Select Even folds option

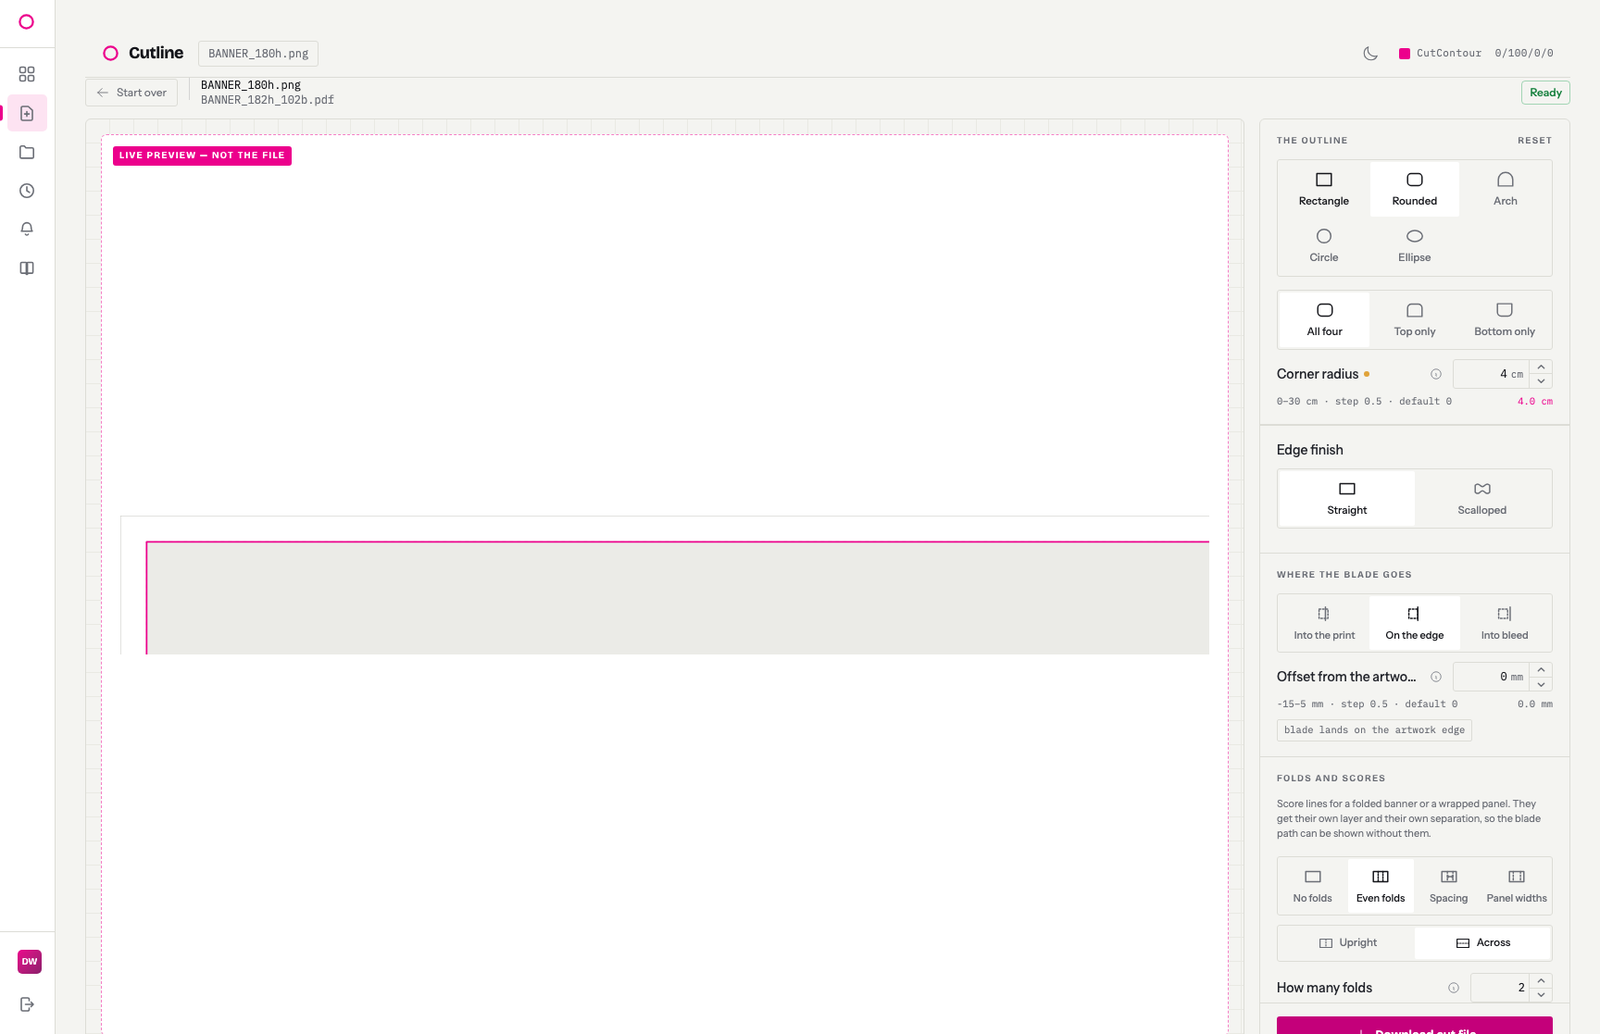coord(1381,886)
